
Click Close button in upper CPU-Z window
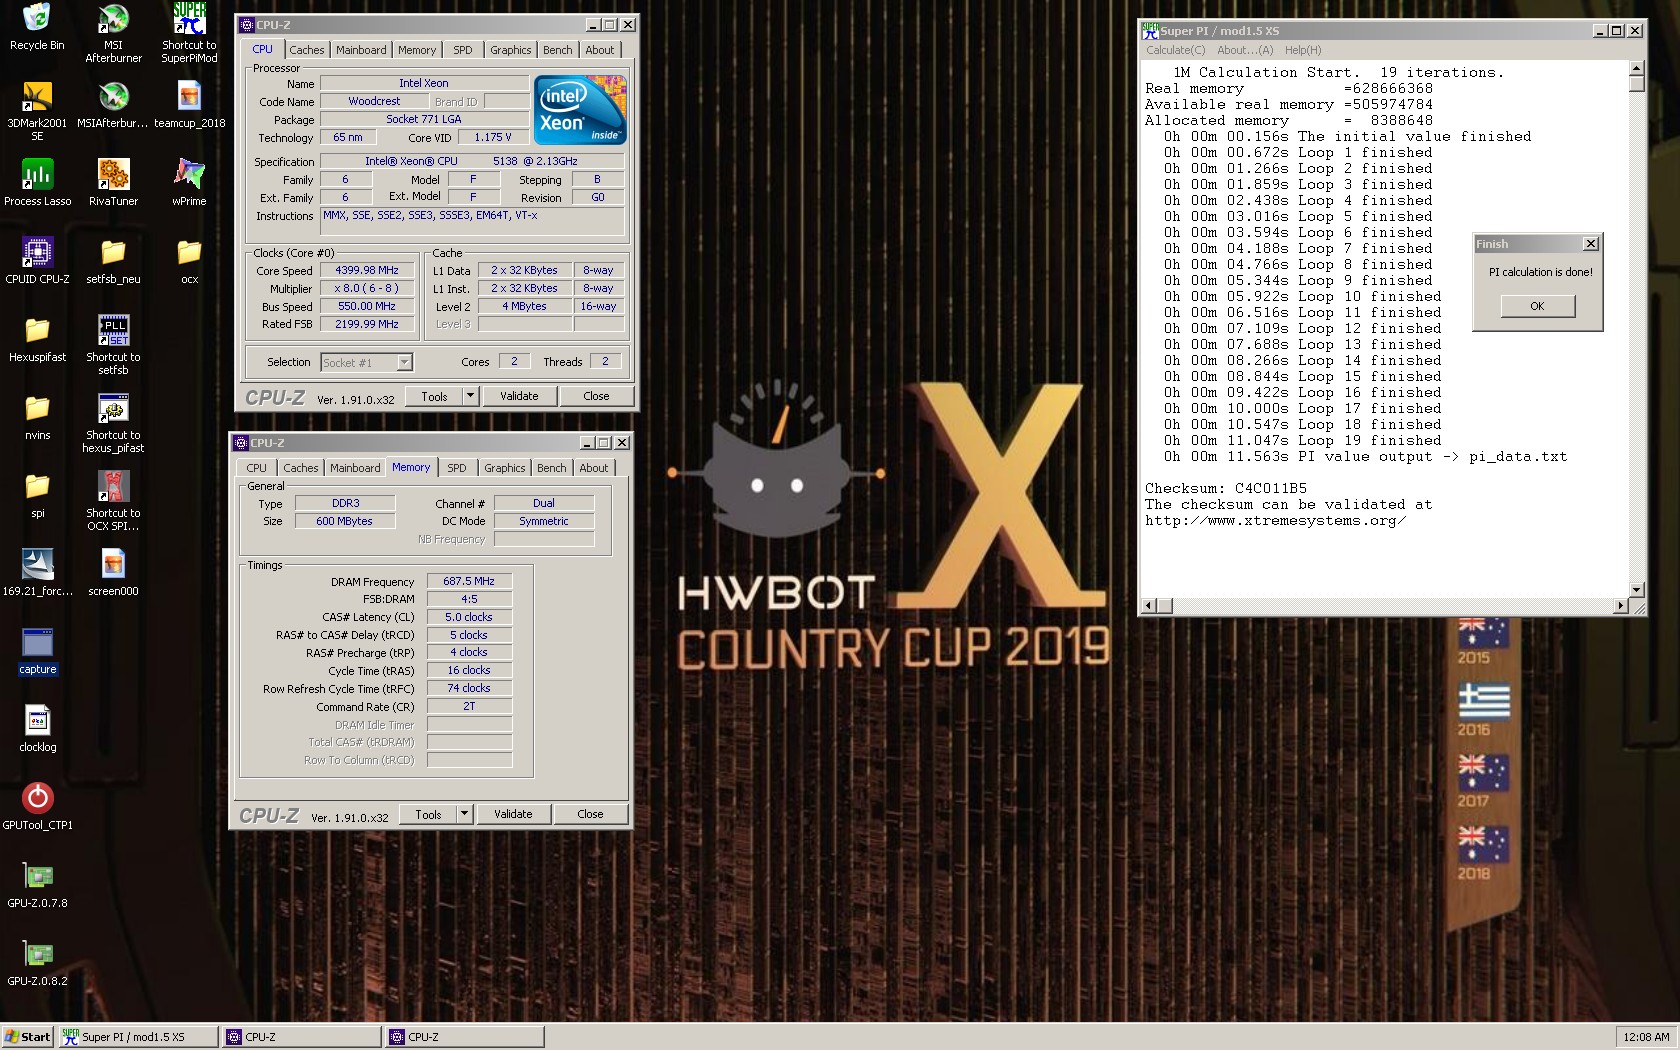(596, 396)
